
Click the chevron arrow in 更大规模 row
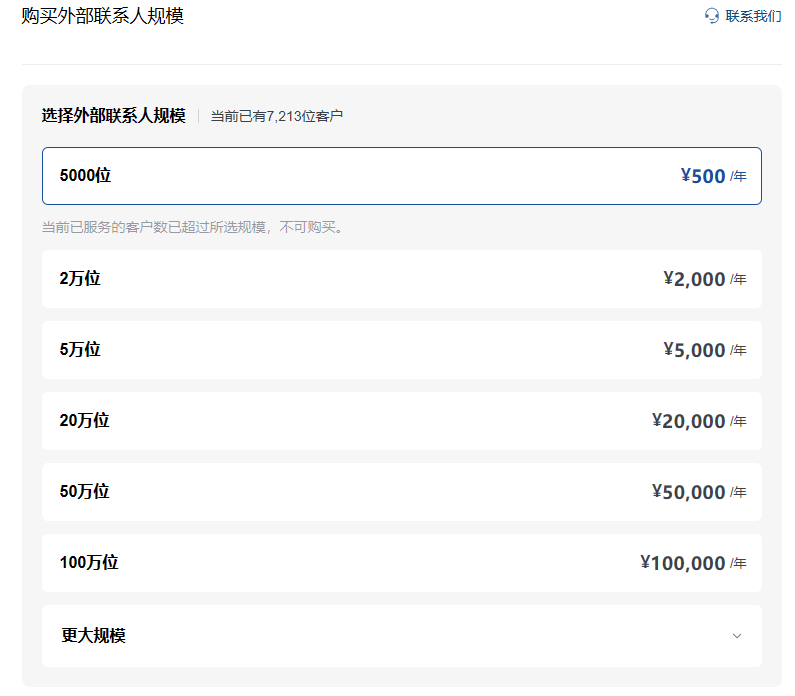[x=737, y=636]
